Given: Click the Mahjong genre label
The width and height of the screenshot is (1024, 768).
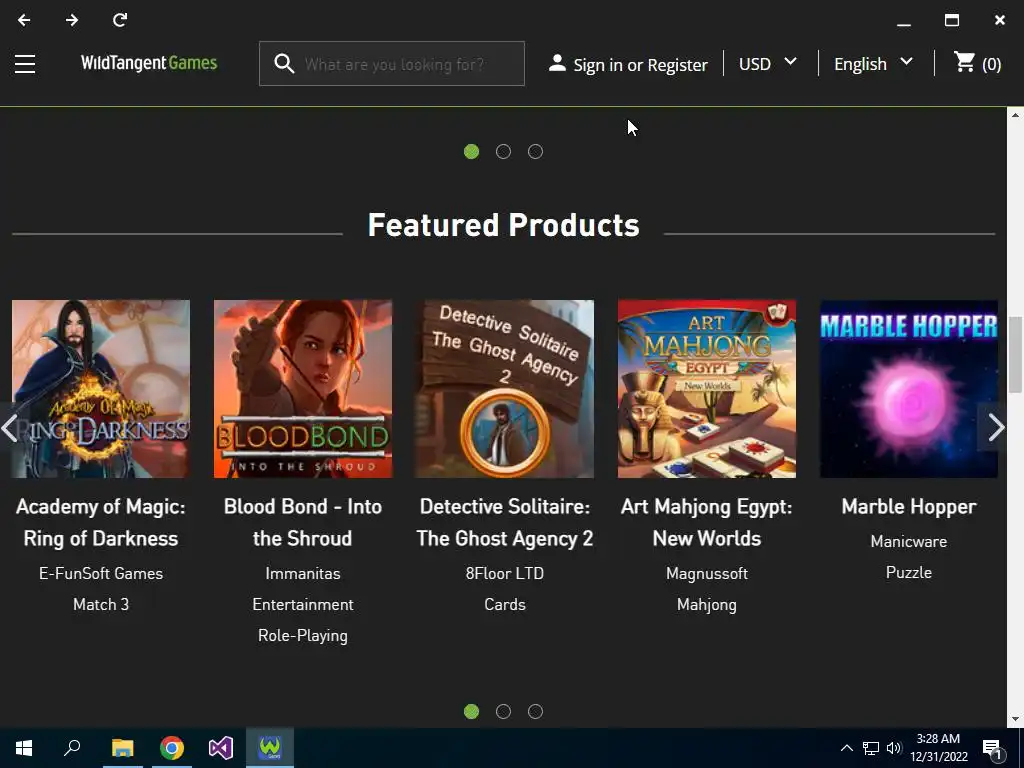Looking at the screenshot, I should tap(707, 605).
